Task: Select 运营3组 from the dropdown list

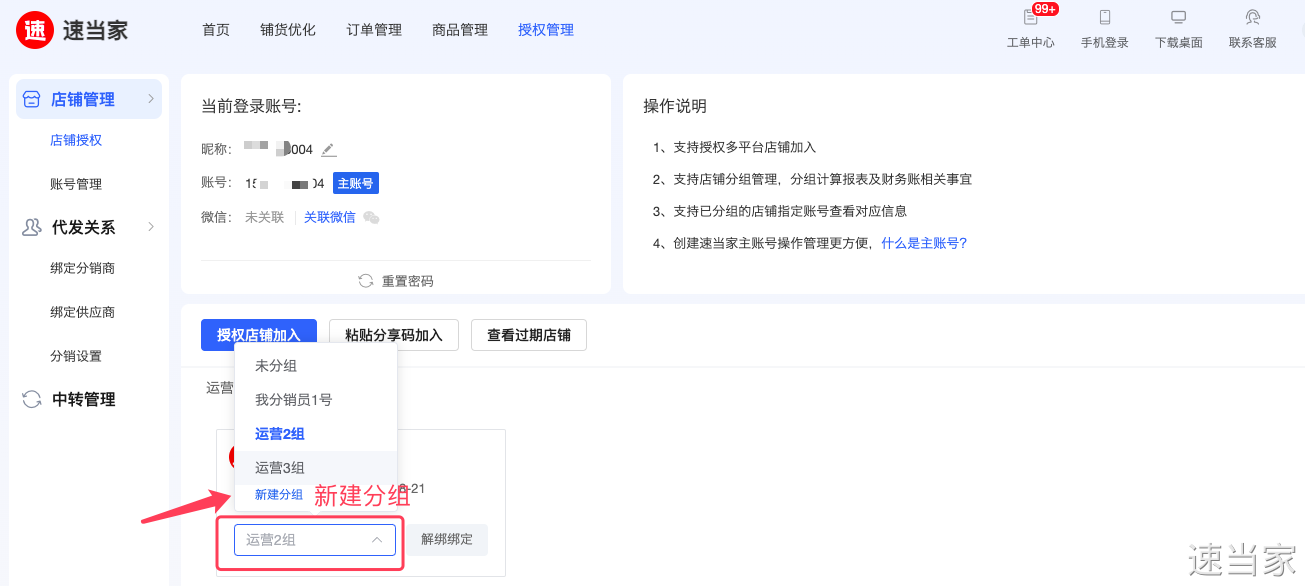Action: (280, 468)
